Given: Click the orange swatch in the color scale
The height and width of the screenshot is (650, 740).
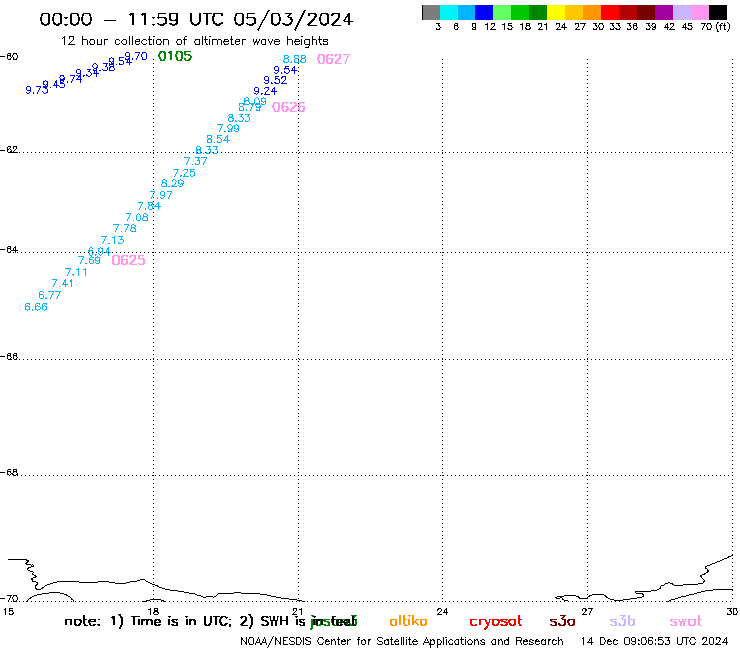Looking at the screenshot, I should click(x=592, y=12).
